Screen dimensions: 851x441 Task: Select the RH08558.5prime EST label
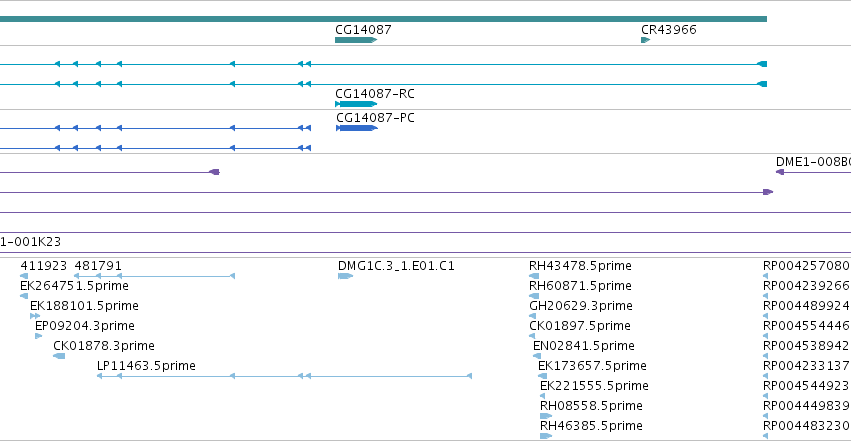591,406
